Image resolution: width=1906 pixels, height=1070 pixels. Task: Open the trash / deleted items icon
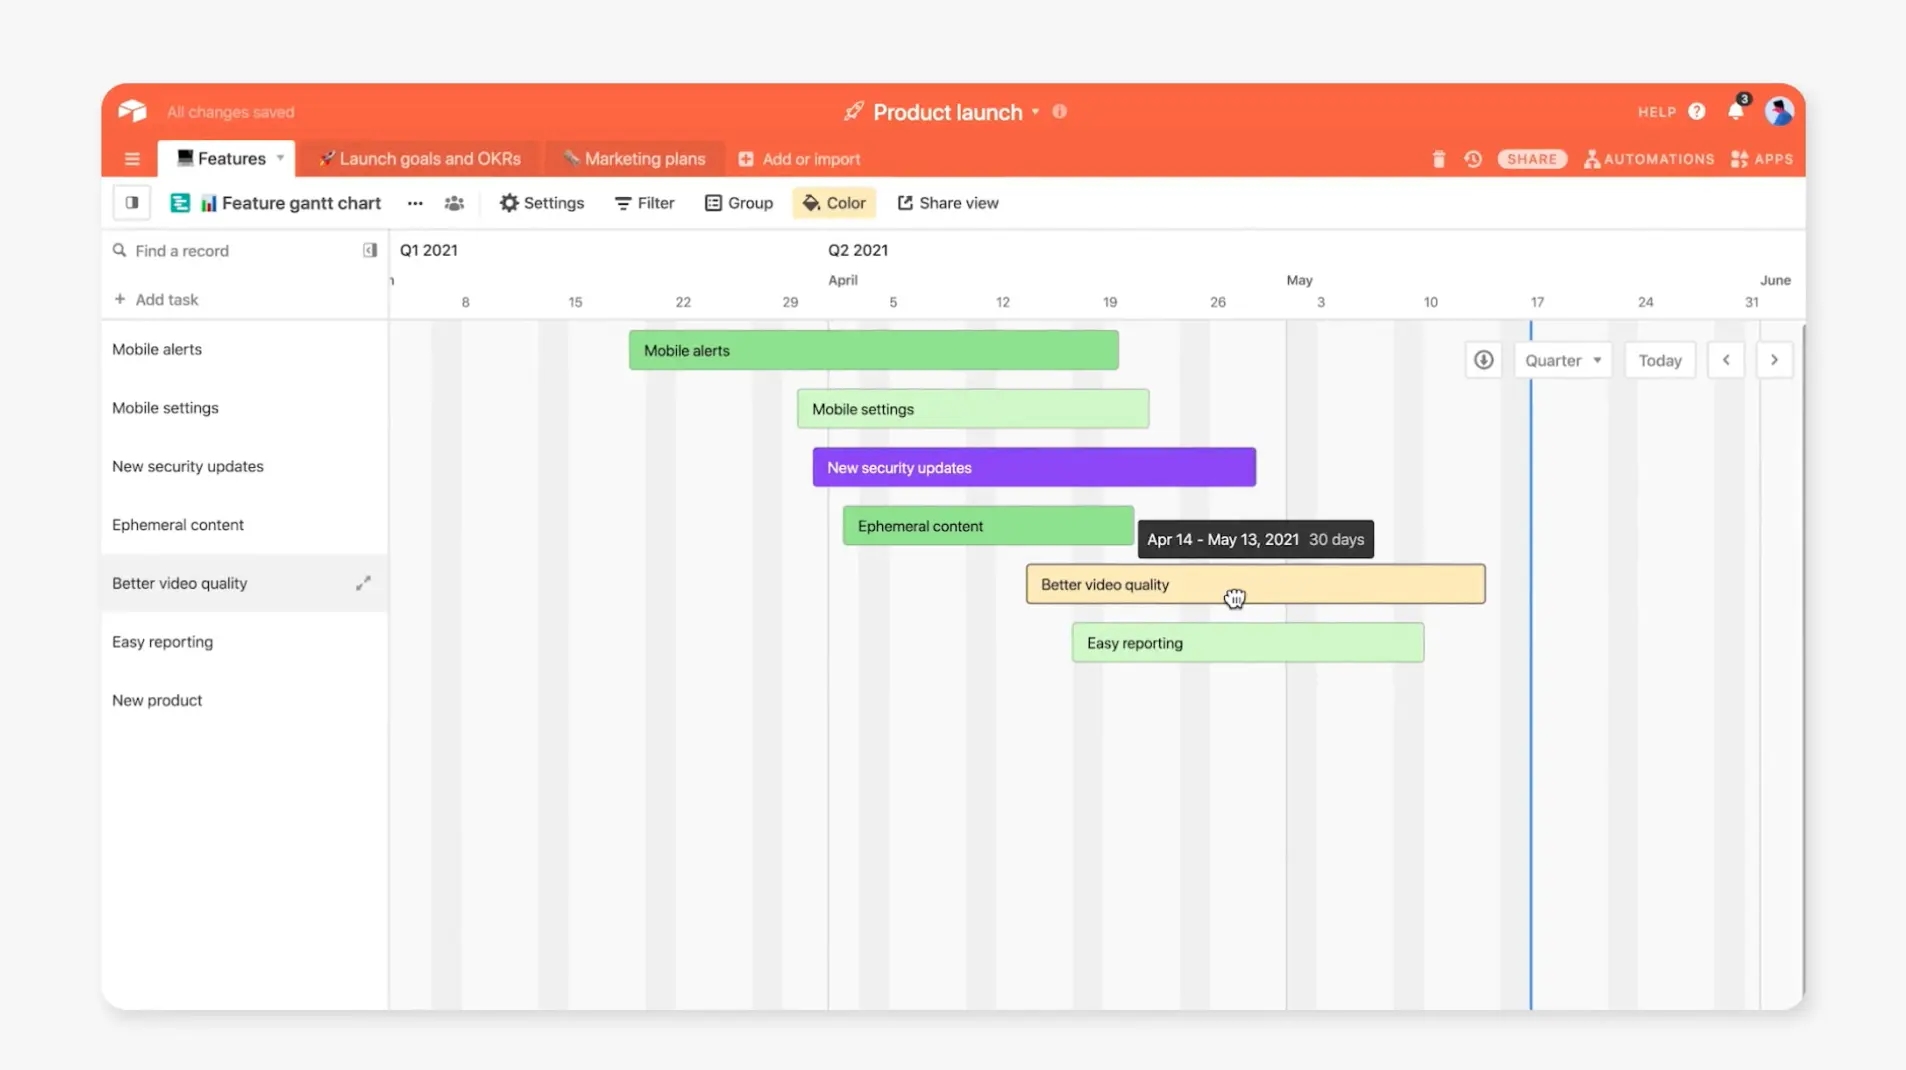[x=1438, y=159]
